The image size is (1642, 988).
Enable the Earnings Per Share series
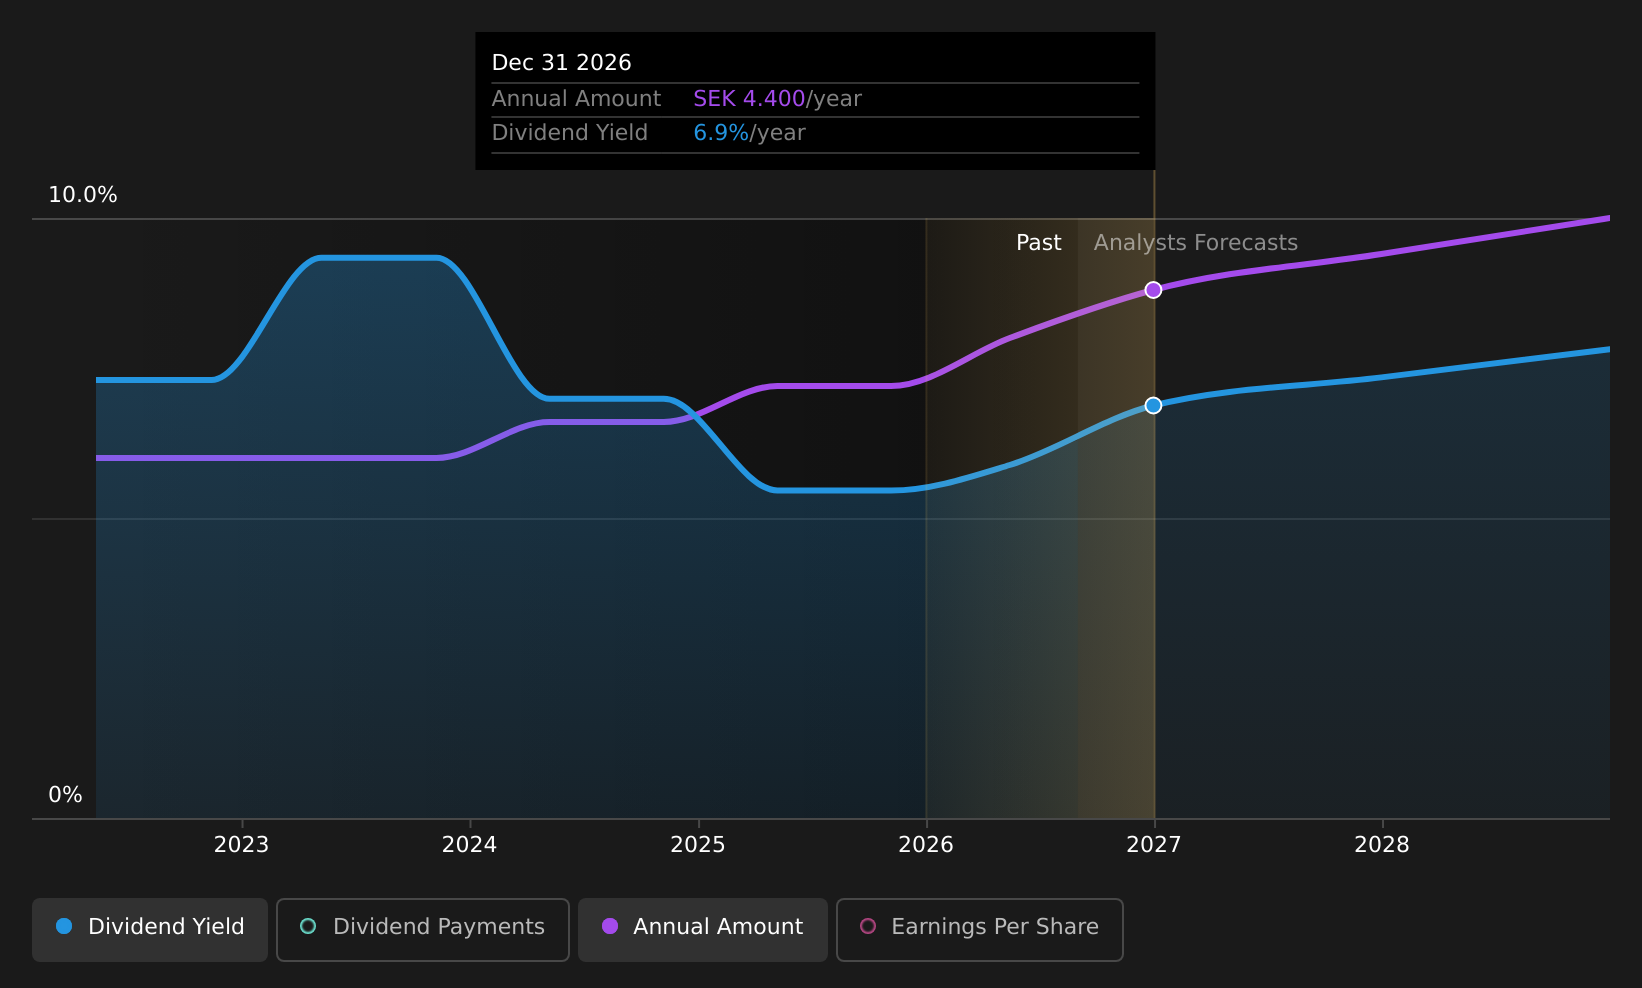pyautogui.click(x=980, y=929)
